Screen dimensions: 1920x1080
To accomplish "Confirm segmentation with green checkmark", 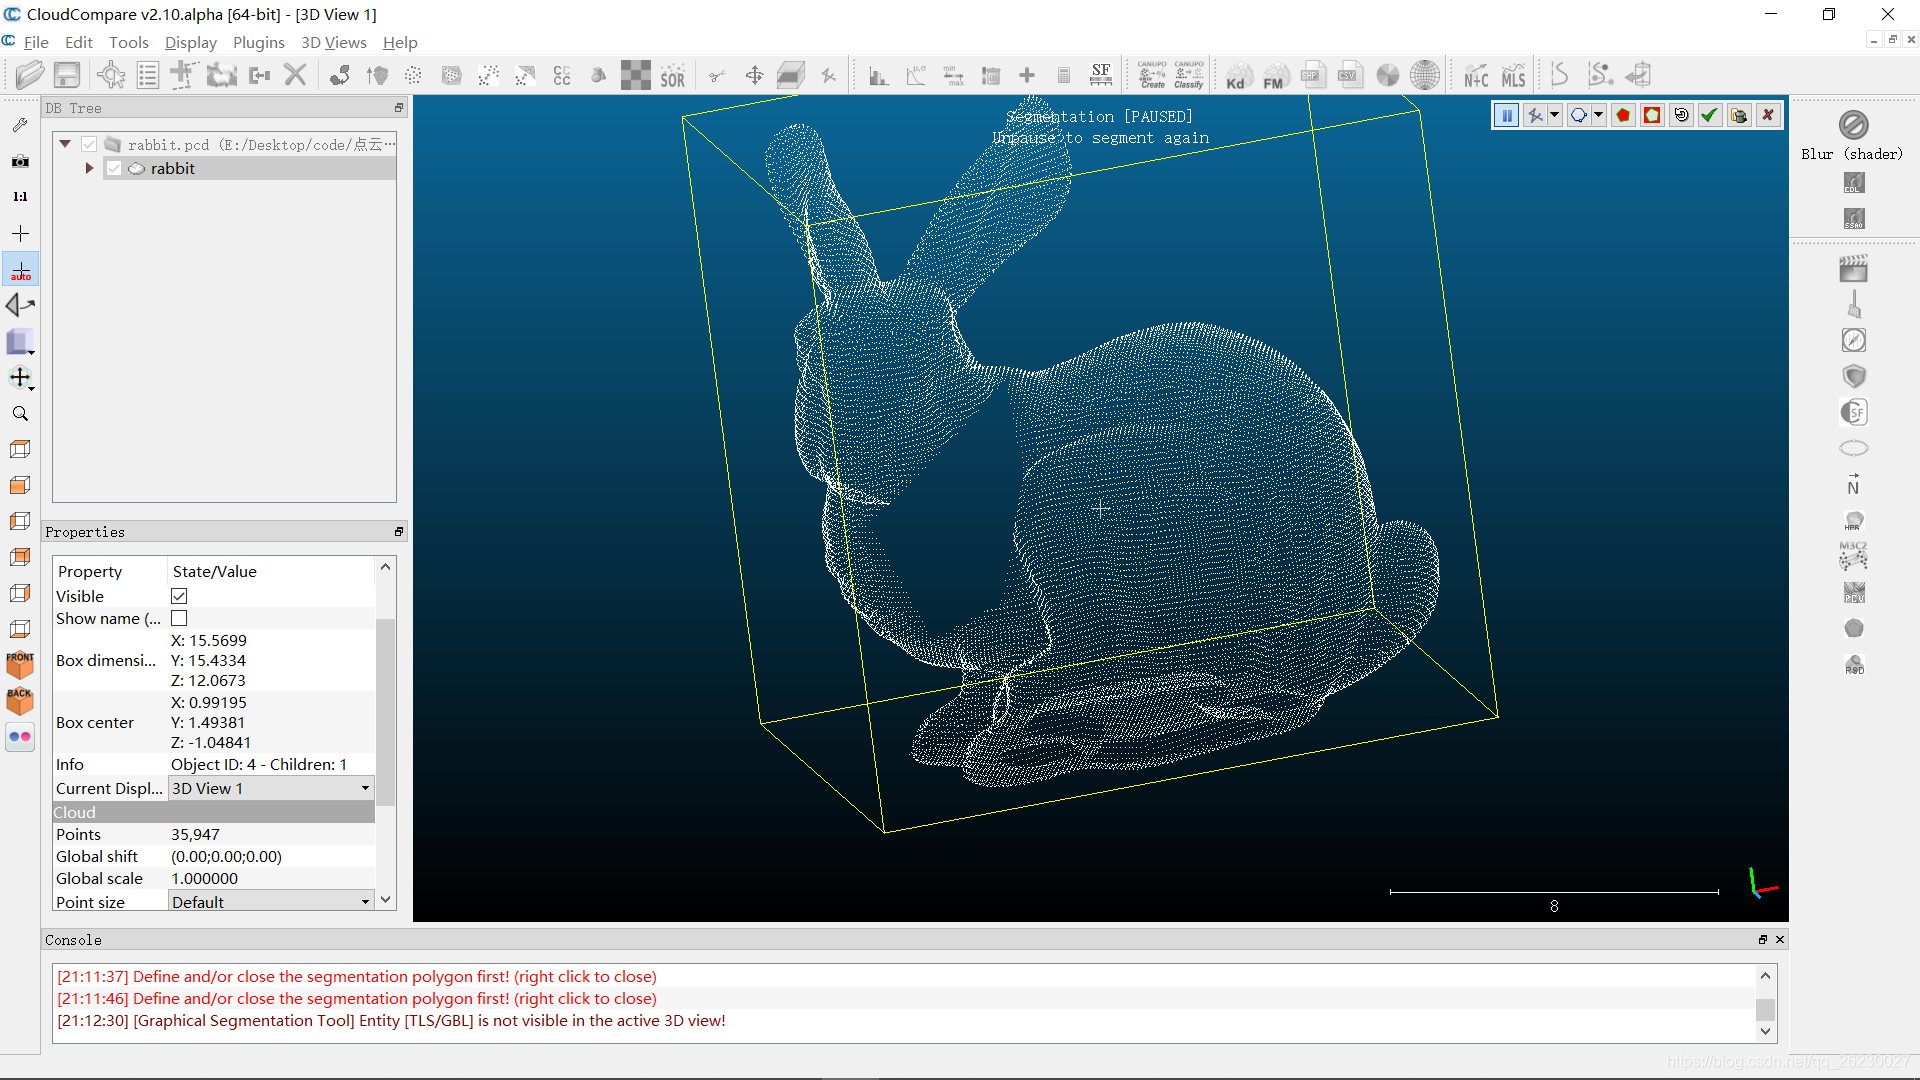I will pyautogui.click(x=1710, y=115).
